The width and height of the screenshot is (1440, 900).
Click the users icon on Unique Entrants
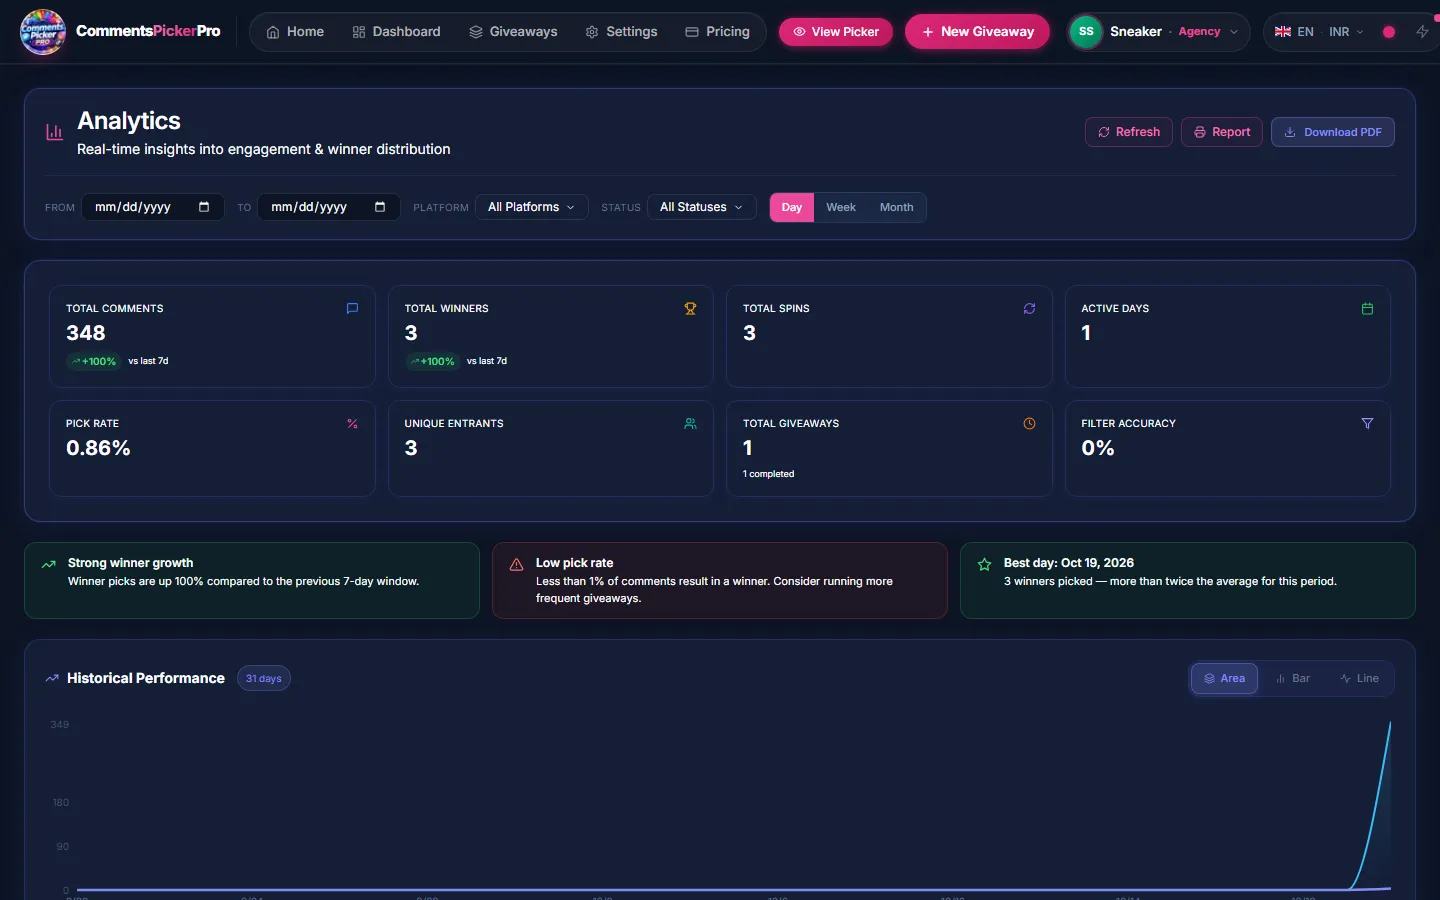coord(690,424)
